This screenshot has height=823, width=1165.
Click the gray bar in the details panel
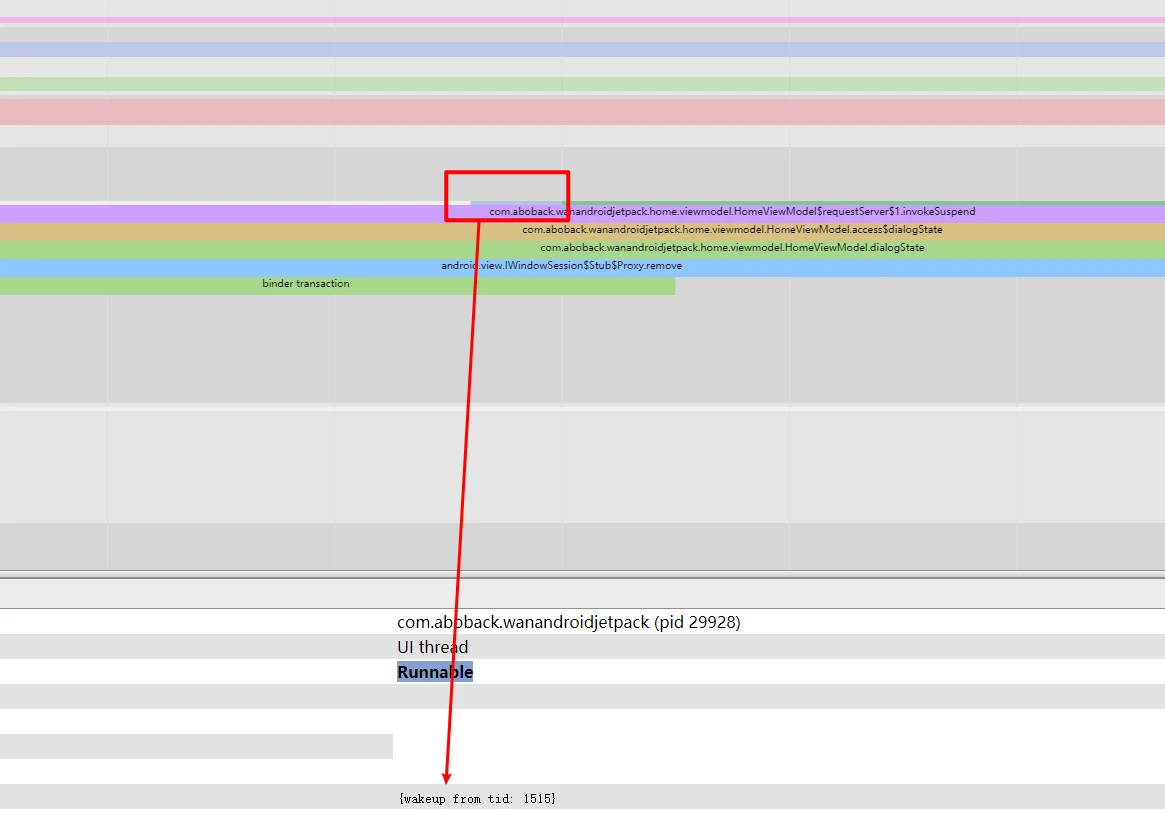195,745
